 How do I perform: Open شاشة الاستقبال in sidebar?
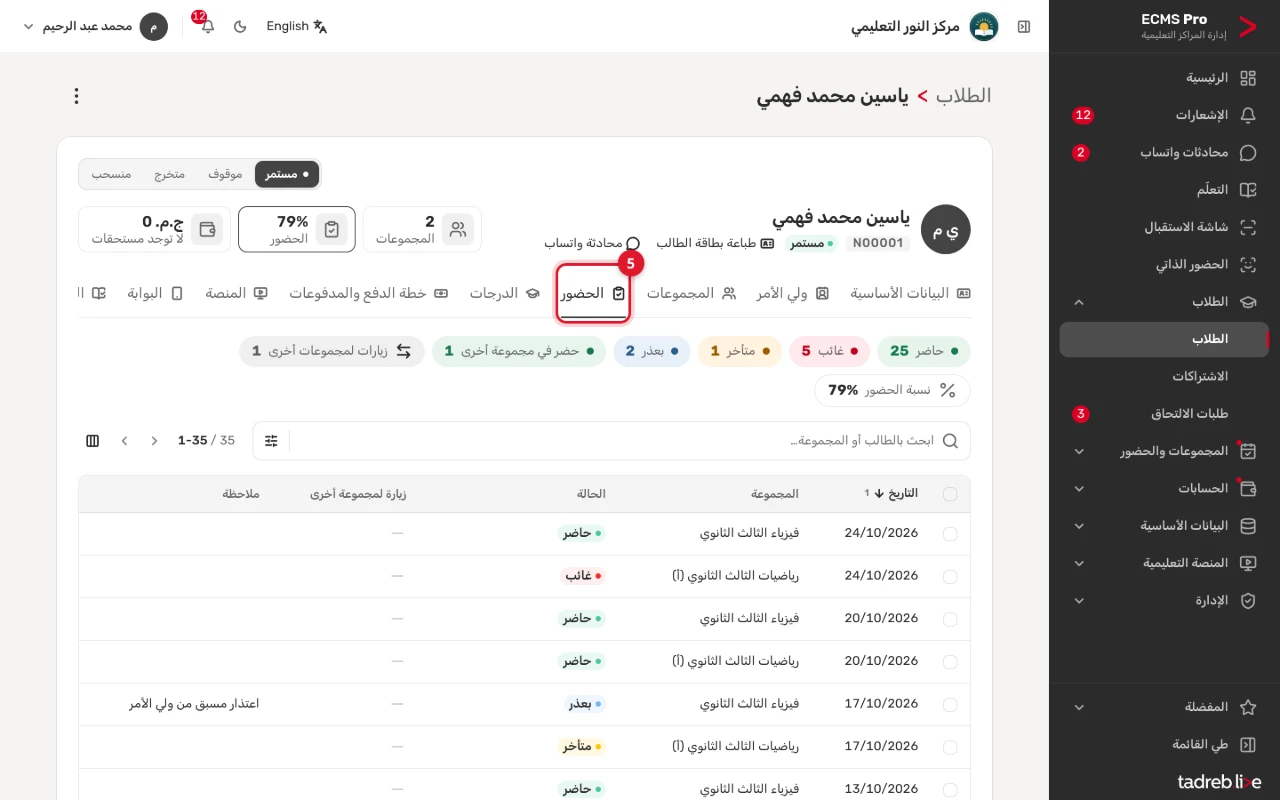(x=1164, y=227)
